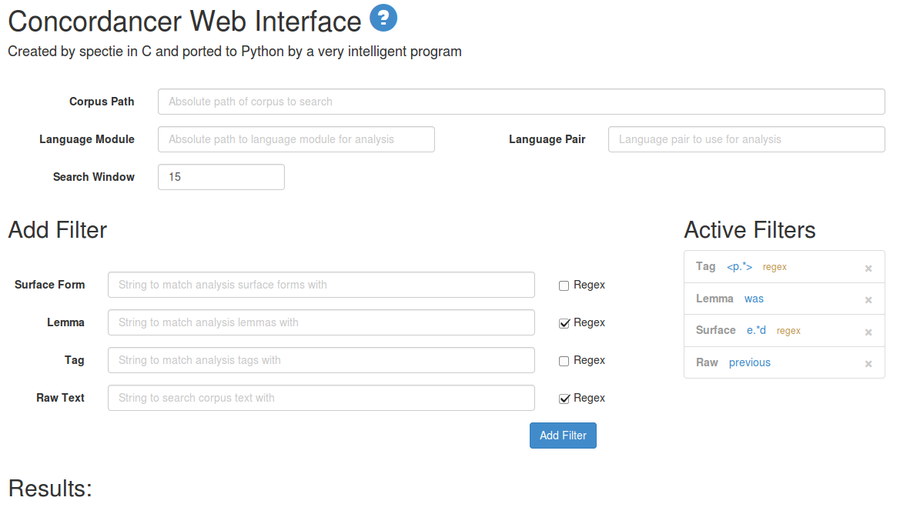Remove the Raw previous active filter
The image size is (900, 524).
click(868, 364)
